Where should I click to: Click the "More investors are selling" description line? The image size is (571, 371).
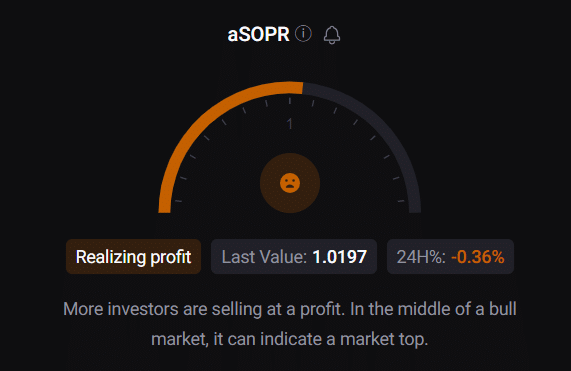pos(290,309)
